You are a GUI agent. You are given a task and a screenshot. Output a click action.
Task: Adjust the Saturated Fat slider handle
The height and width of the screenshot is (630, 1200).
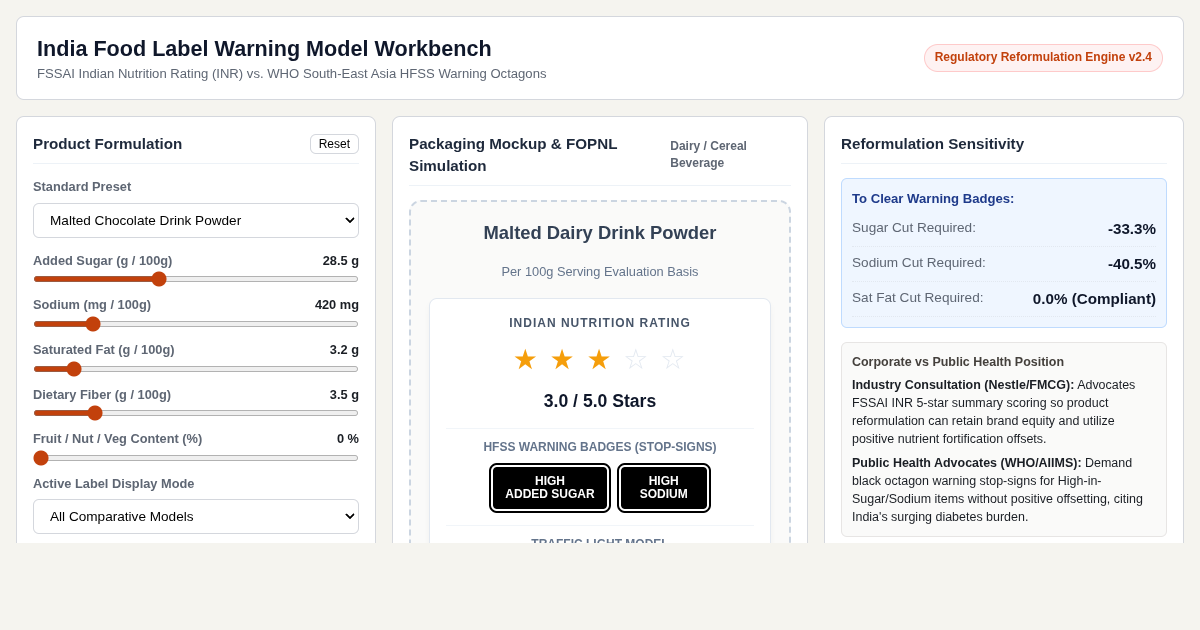(74, 369)
